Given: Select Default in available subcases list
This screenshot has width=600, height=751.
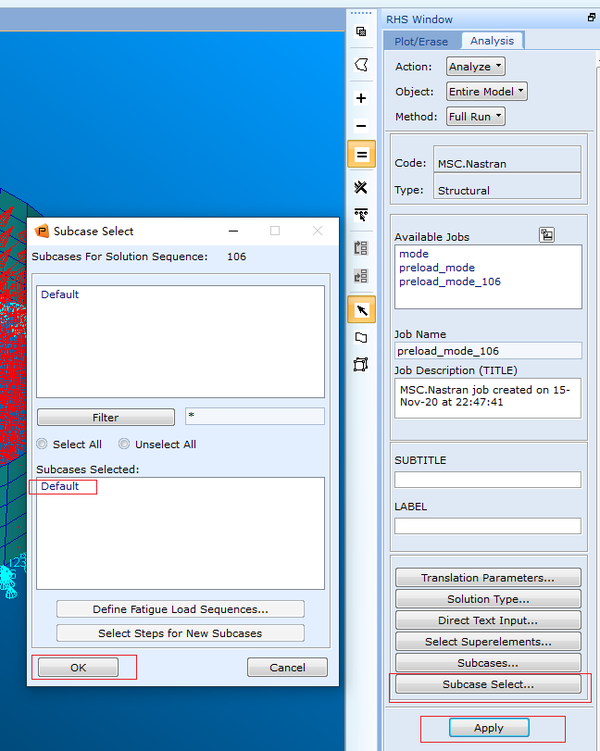Looking at the screenshot, I should coord(60,294).
